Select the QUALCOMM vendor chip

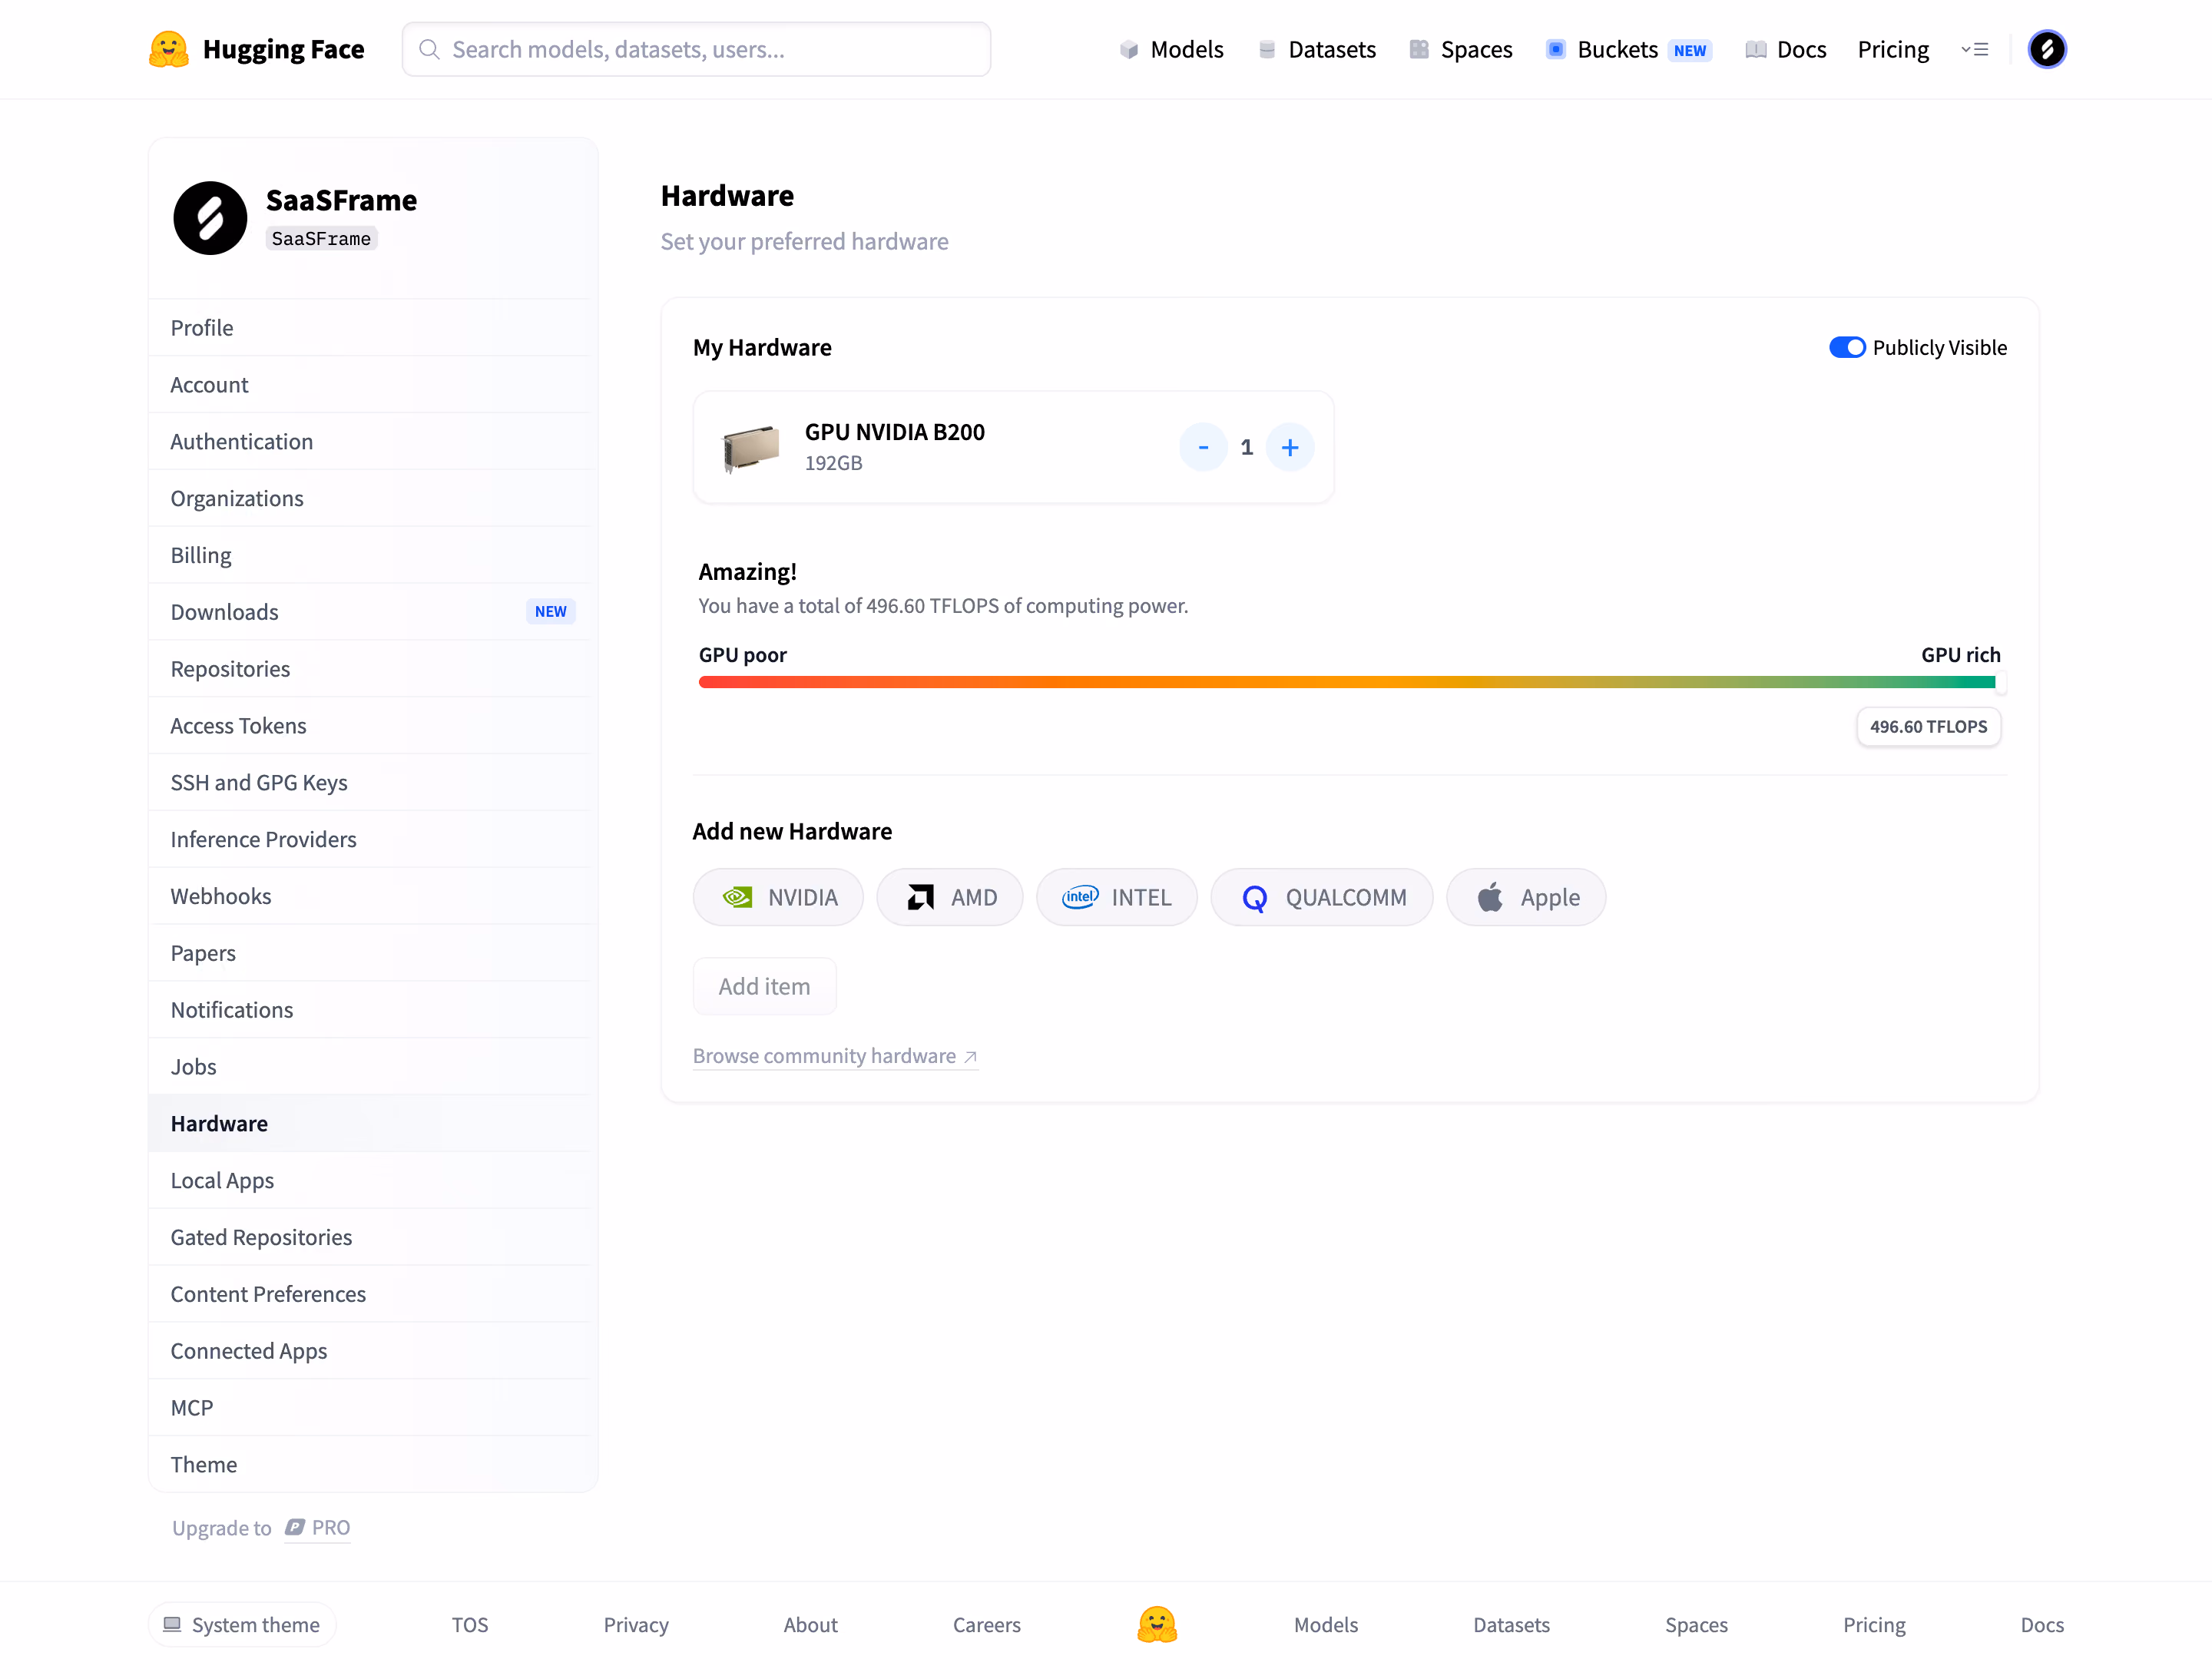pos(1322,897)
